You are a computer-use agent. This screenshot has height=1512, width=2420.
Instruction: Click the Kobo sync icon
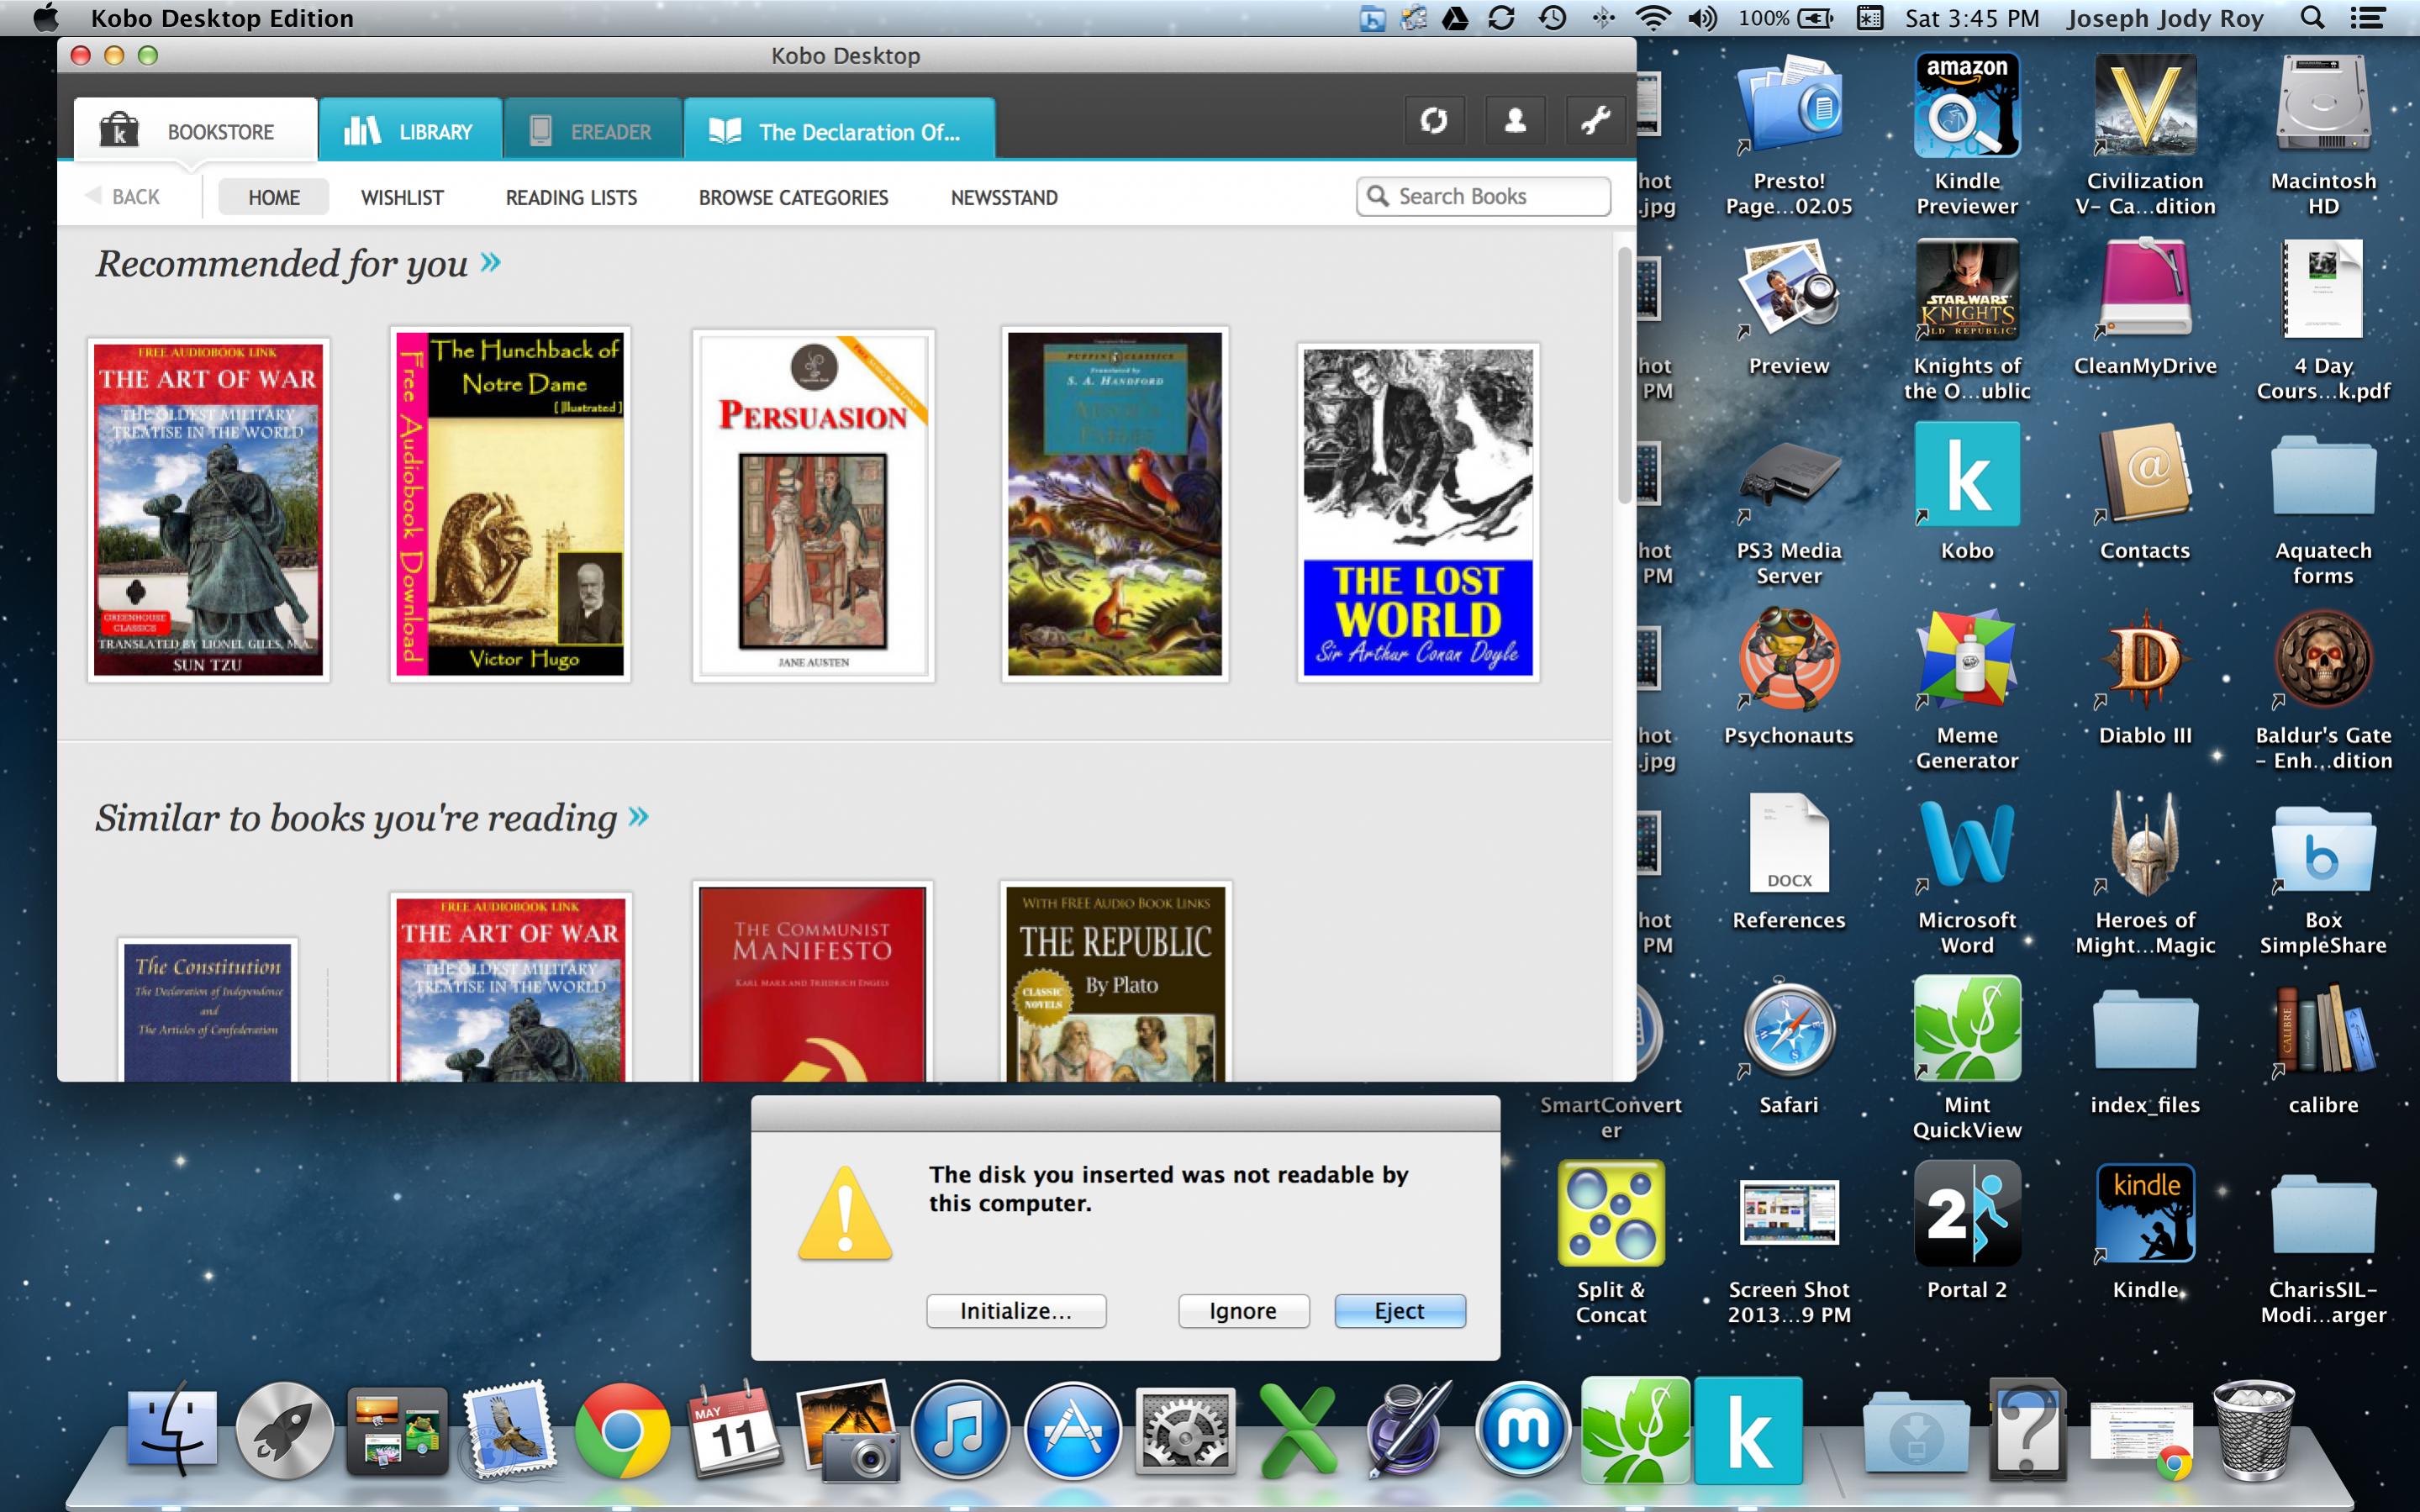click(1434, 122)
